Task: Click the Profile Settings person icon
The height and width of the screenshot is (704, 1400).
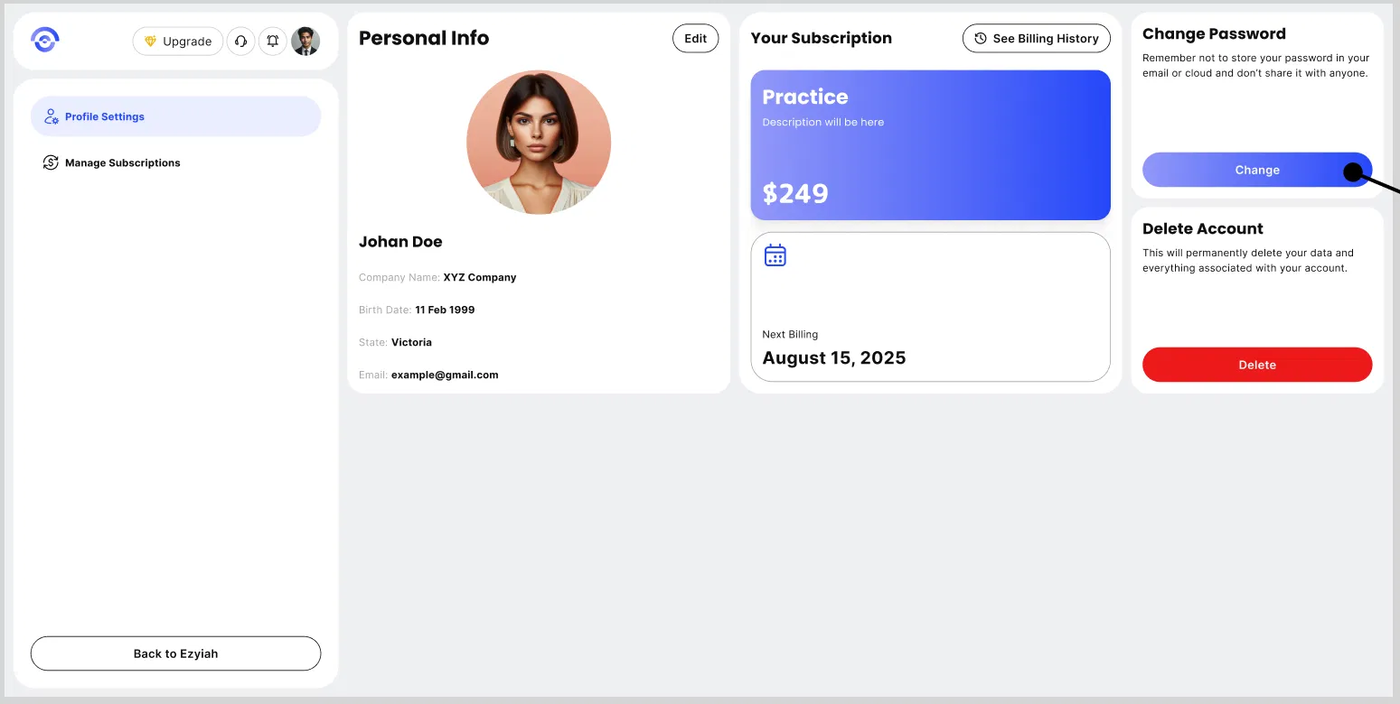Action: coord(51,116)
